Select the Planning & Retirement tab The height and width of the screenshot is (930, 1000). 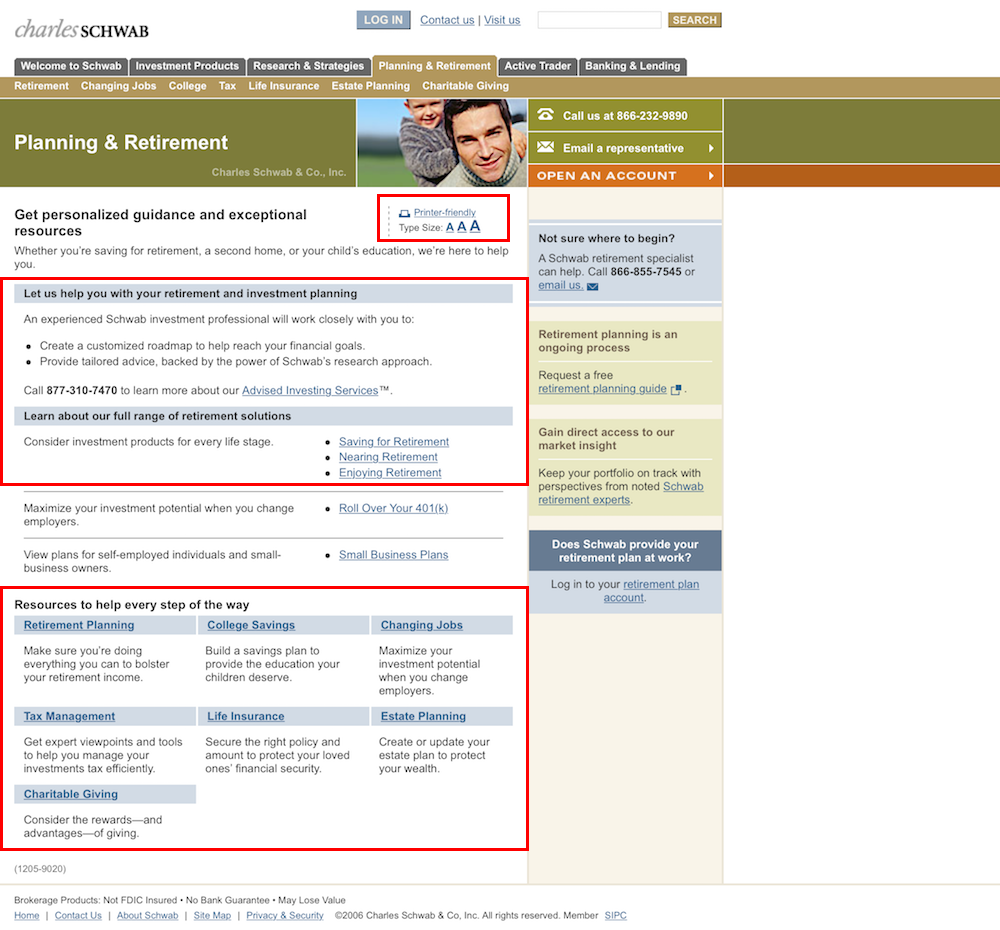[x=434, y=66]
